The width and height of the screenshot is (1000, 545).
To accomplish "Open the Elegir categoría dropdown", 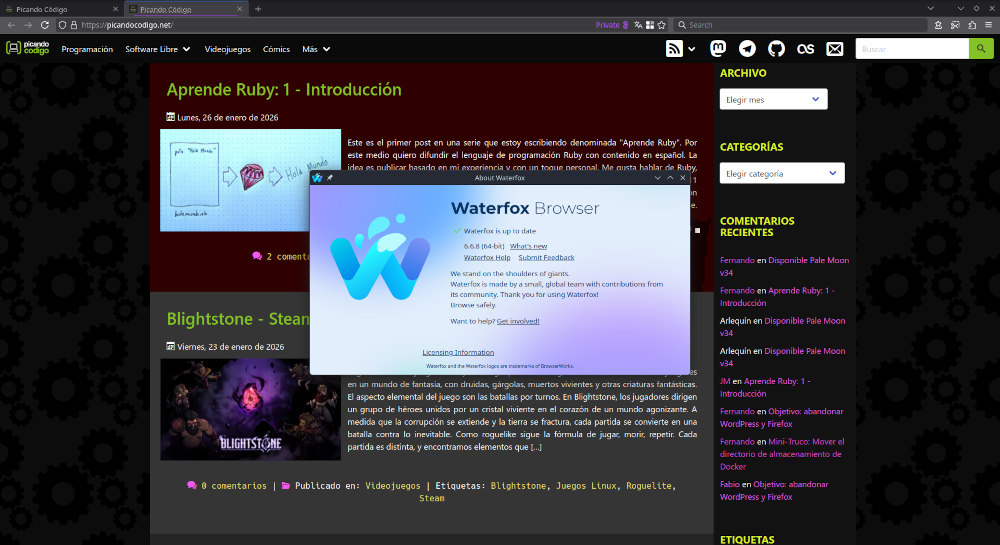I will point(782,173).
